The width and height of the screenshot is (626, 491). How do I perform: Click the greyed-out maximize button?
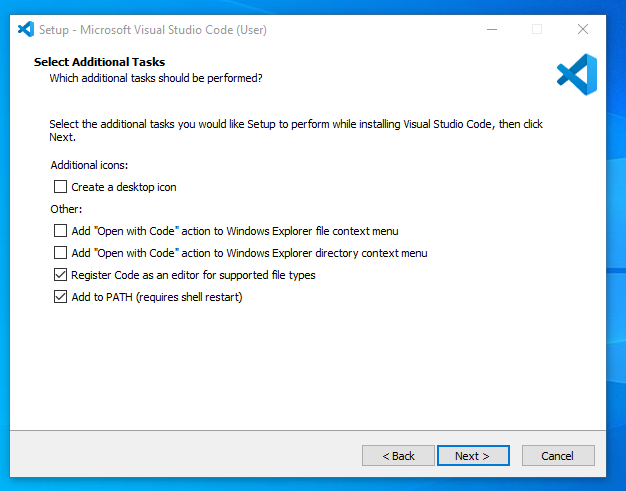(537, 29)
